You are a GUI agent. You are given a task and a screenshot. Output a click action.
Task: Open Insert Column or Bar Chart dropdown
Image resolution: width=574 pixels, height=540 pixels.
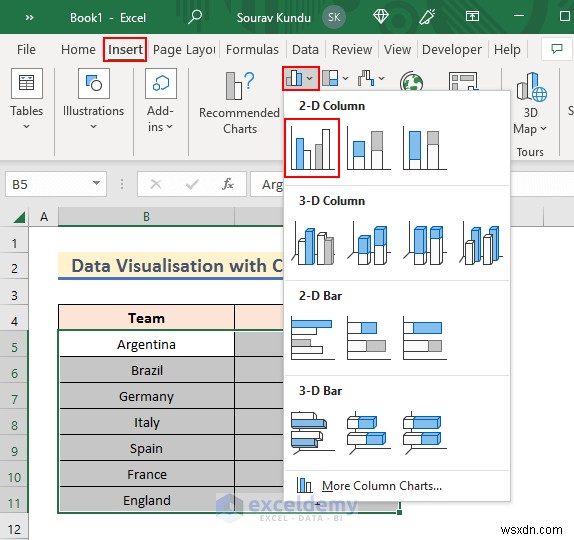click(x=301, y=78)
